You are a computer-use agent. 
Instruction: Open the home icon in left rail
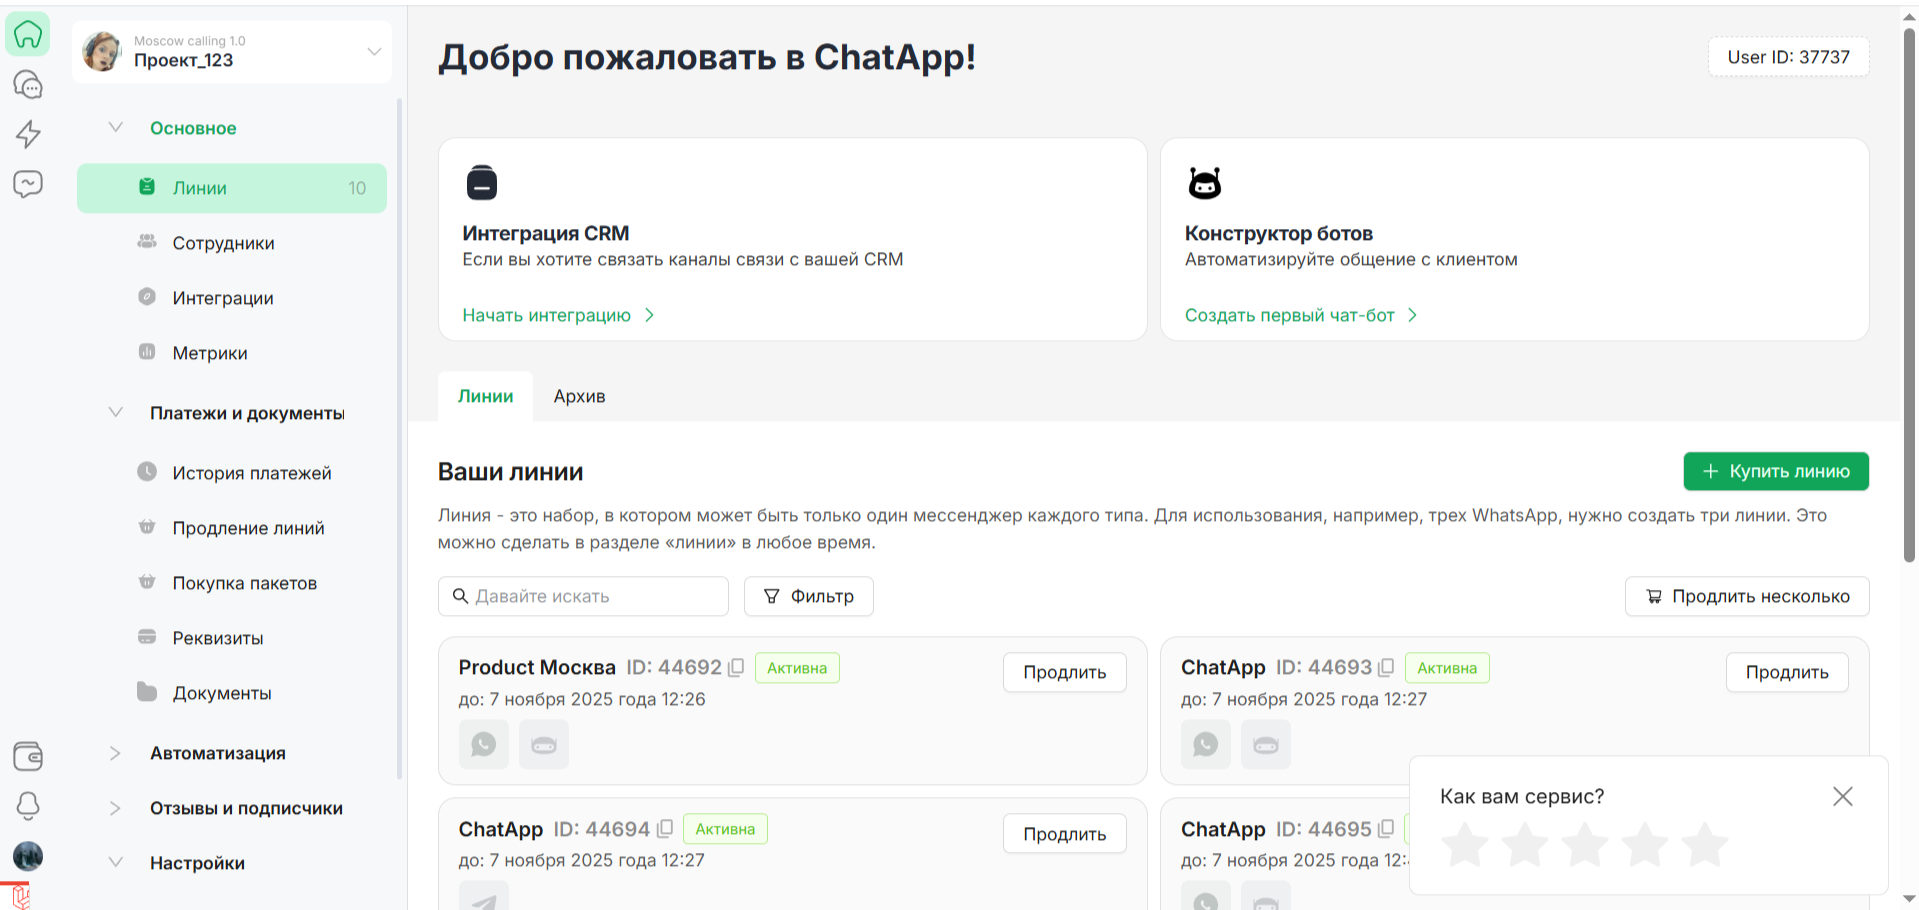28,35
